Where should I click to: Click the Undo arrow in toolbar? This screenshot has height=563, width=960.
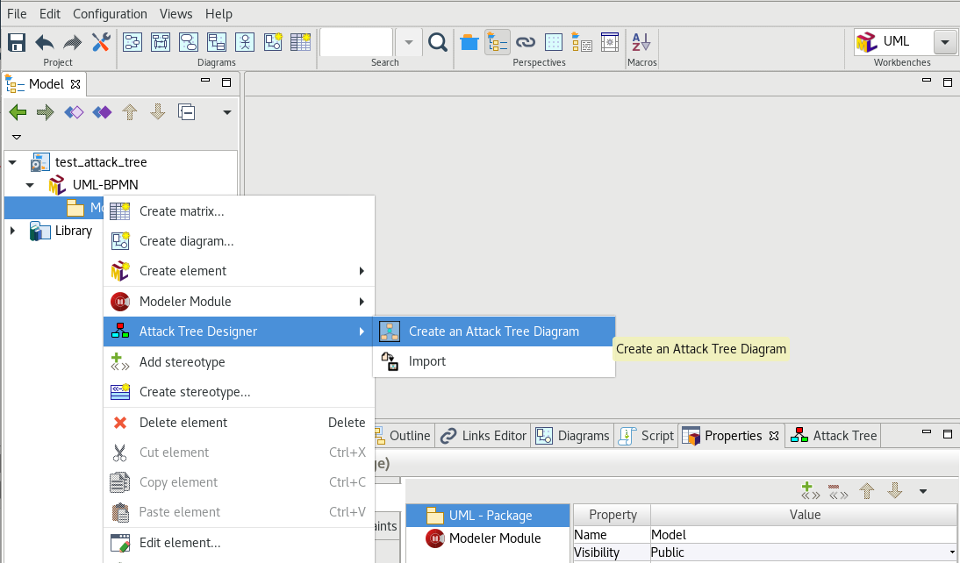click(x=45, y=42)
